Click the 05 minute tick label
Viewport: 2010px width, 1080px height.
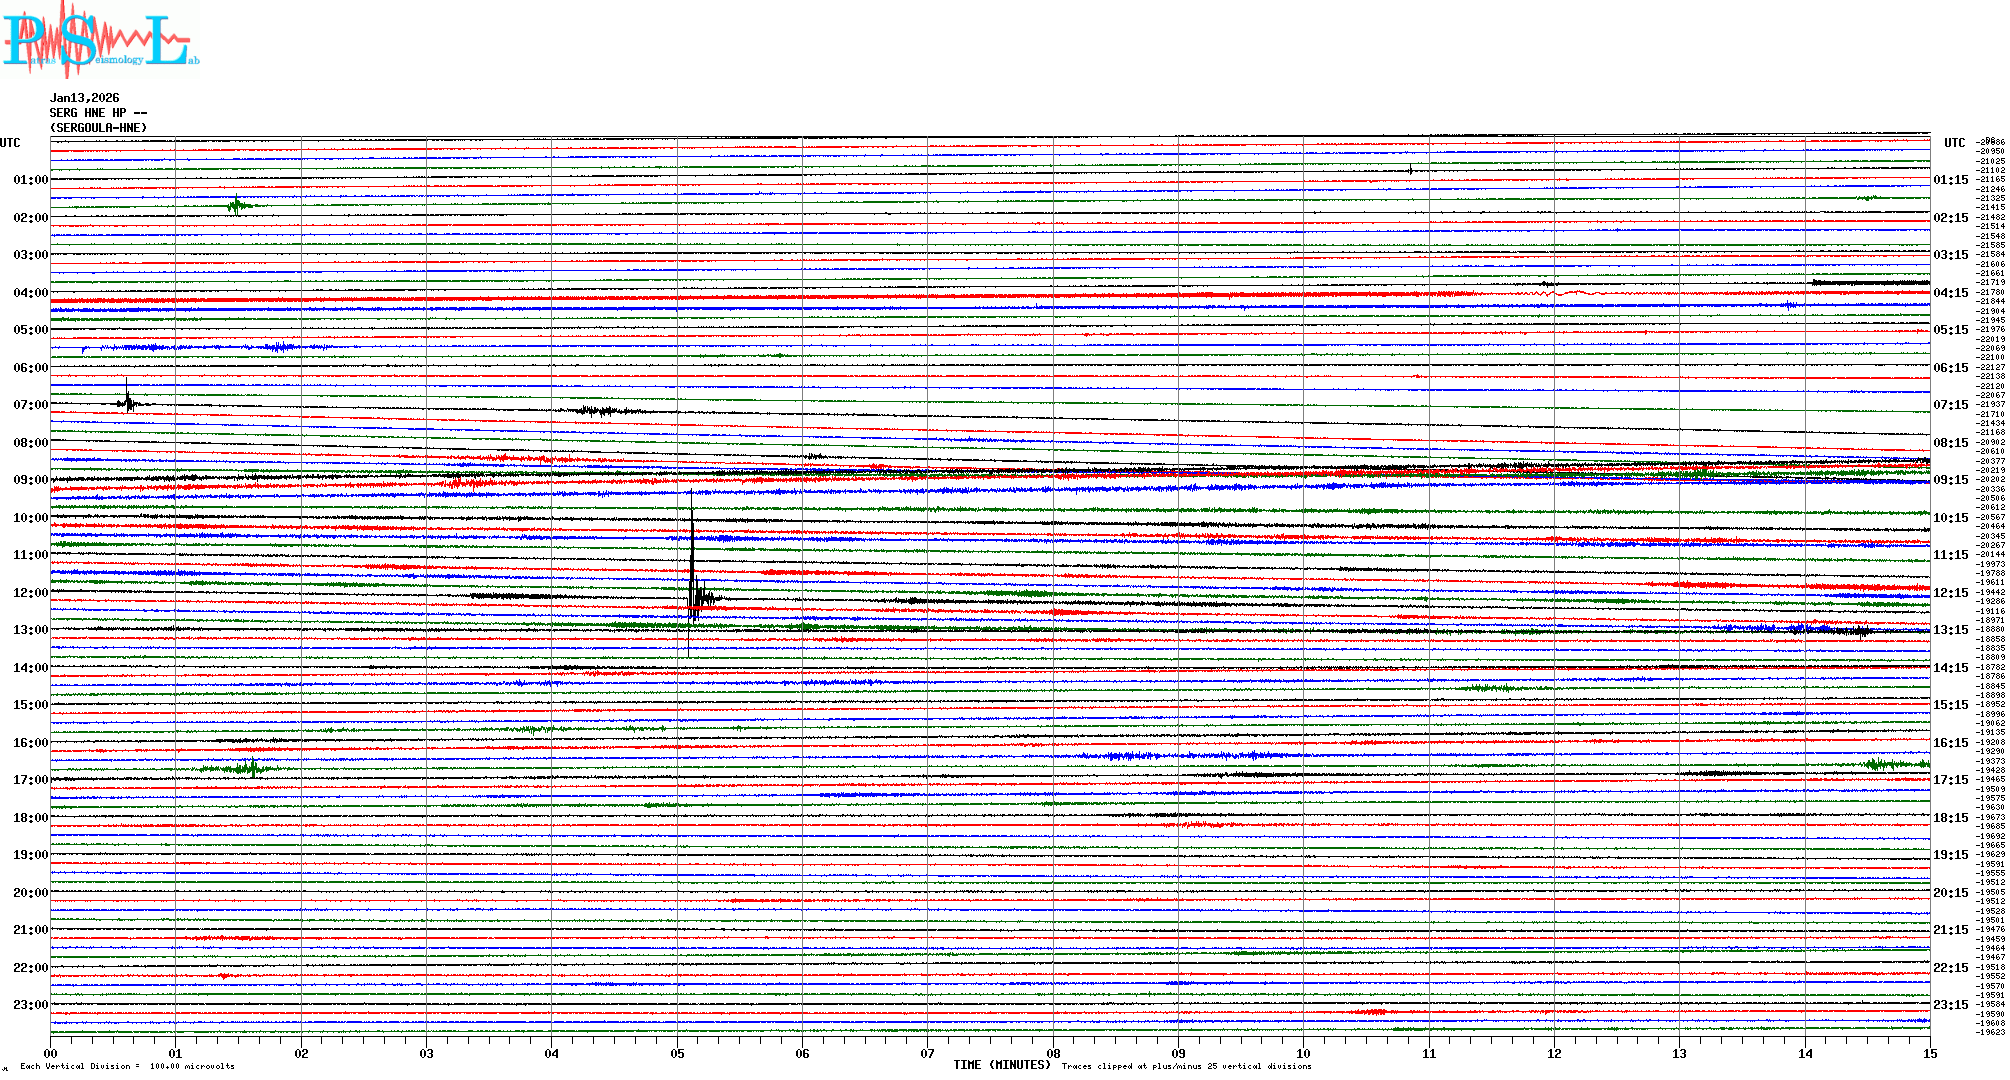677,1054
